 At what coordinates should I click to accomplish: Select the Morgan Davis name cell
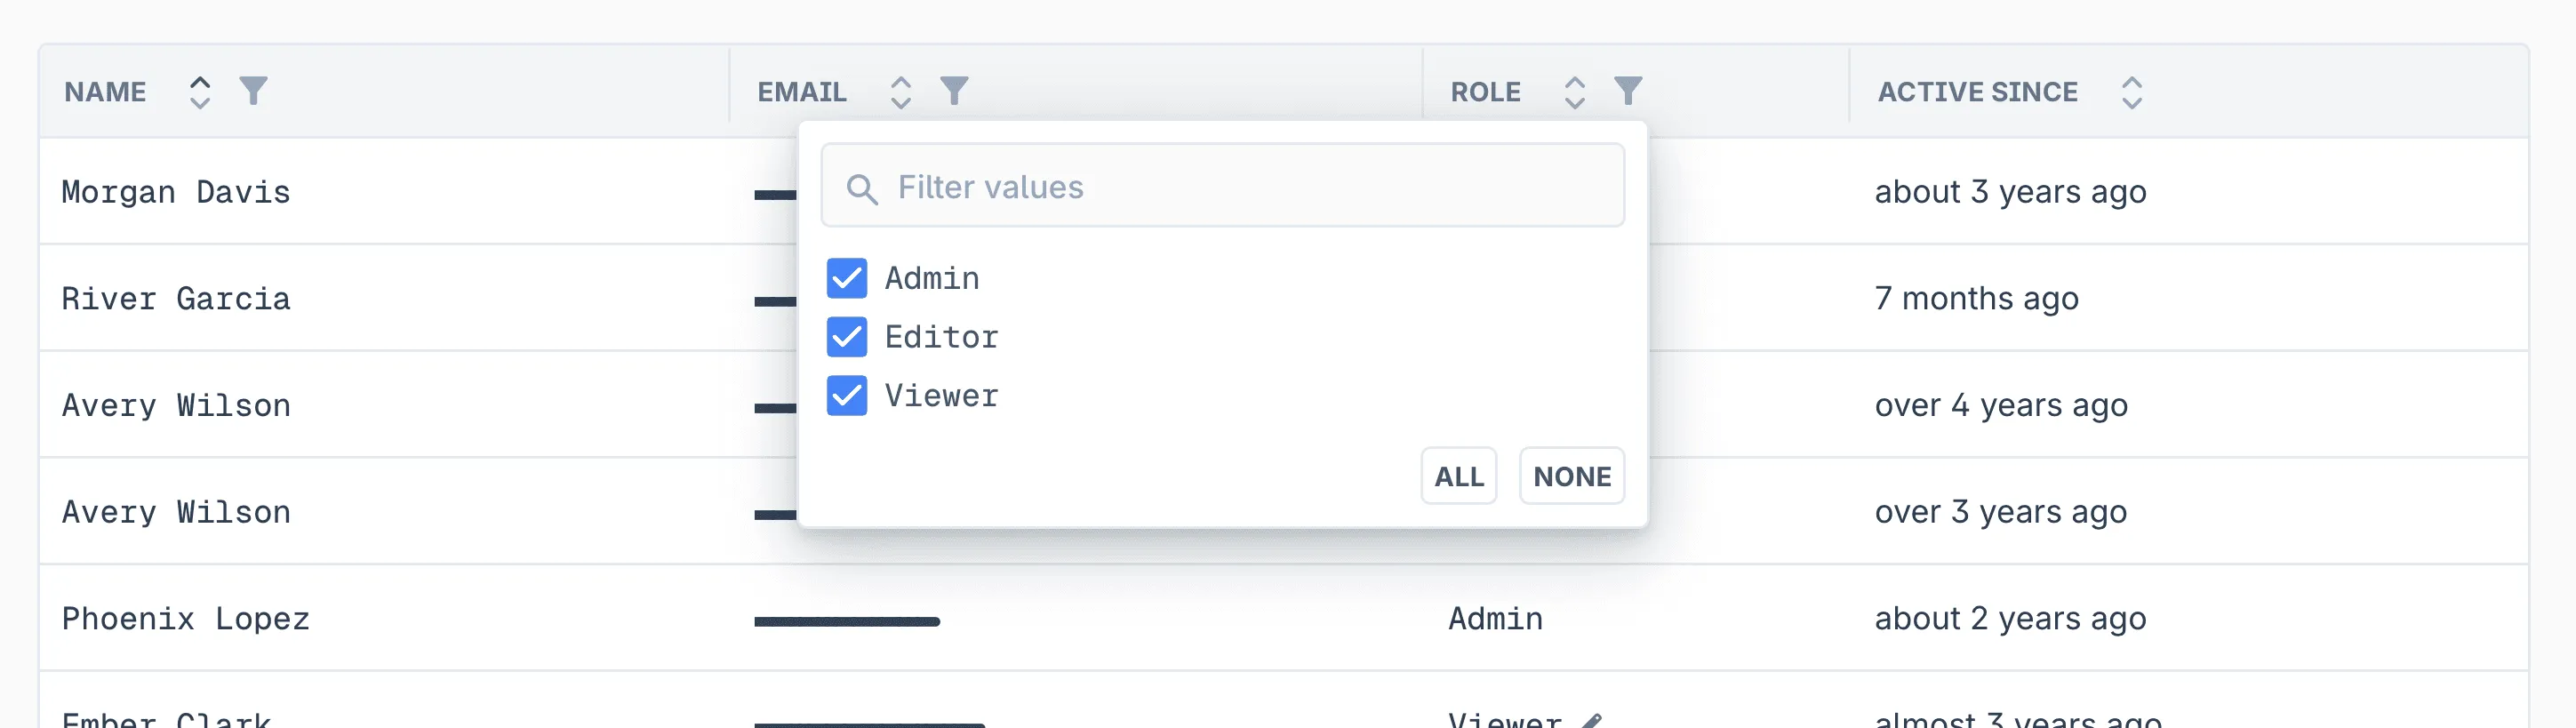(176, 192)
